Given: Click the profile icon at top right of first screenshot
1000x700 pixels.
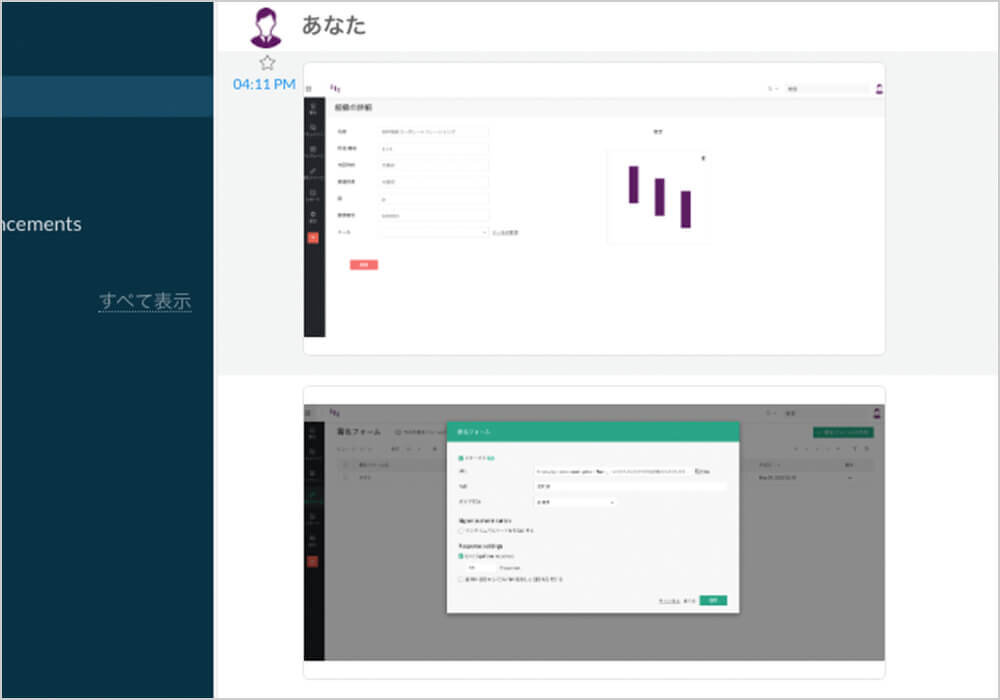Looking at the screenshot, I should pos(879,88).
